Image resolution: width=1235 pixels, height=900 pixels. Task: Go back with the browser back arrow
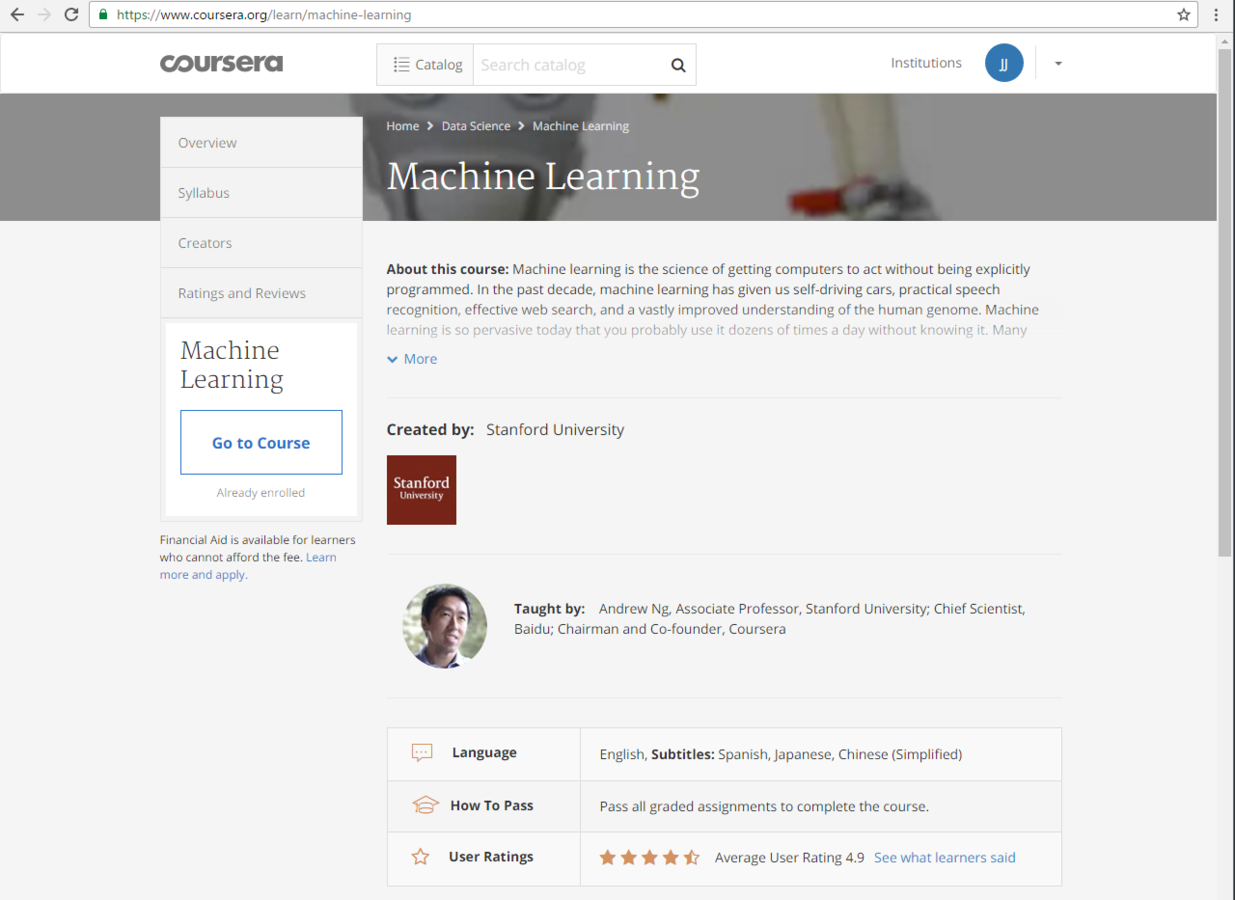(17, 15)
